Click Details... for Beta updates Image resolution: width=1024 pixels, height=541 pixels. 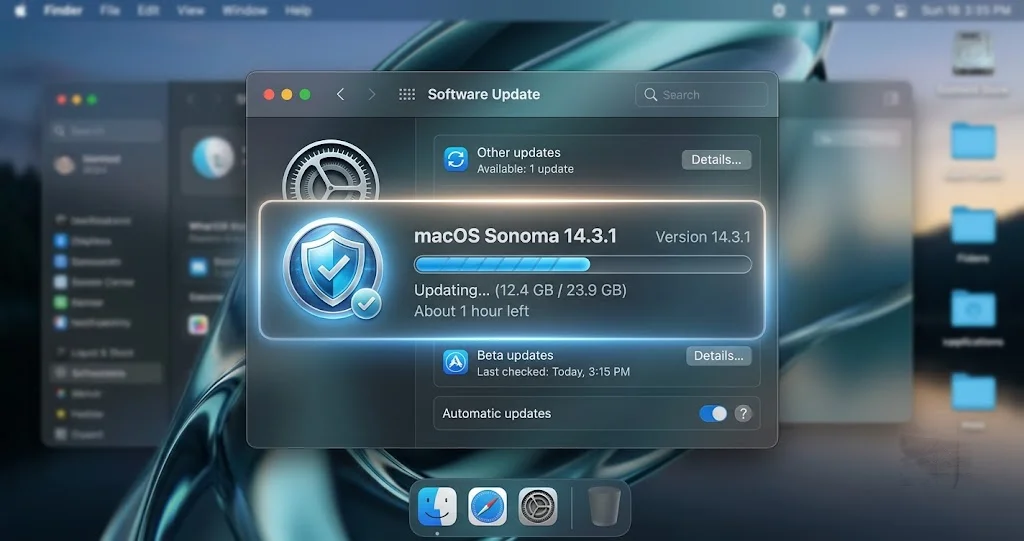click(x=718, y=356)
